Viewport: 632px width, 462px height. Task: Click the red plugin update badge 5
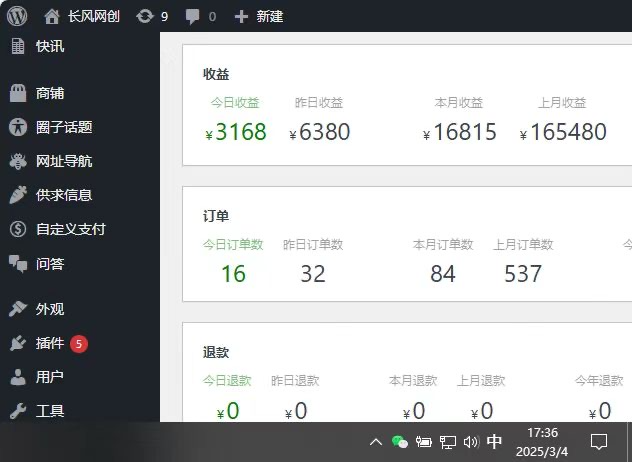tap(79, 344)
